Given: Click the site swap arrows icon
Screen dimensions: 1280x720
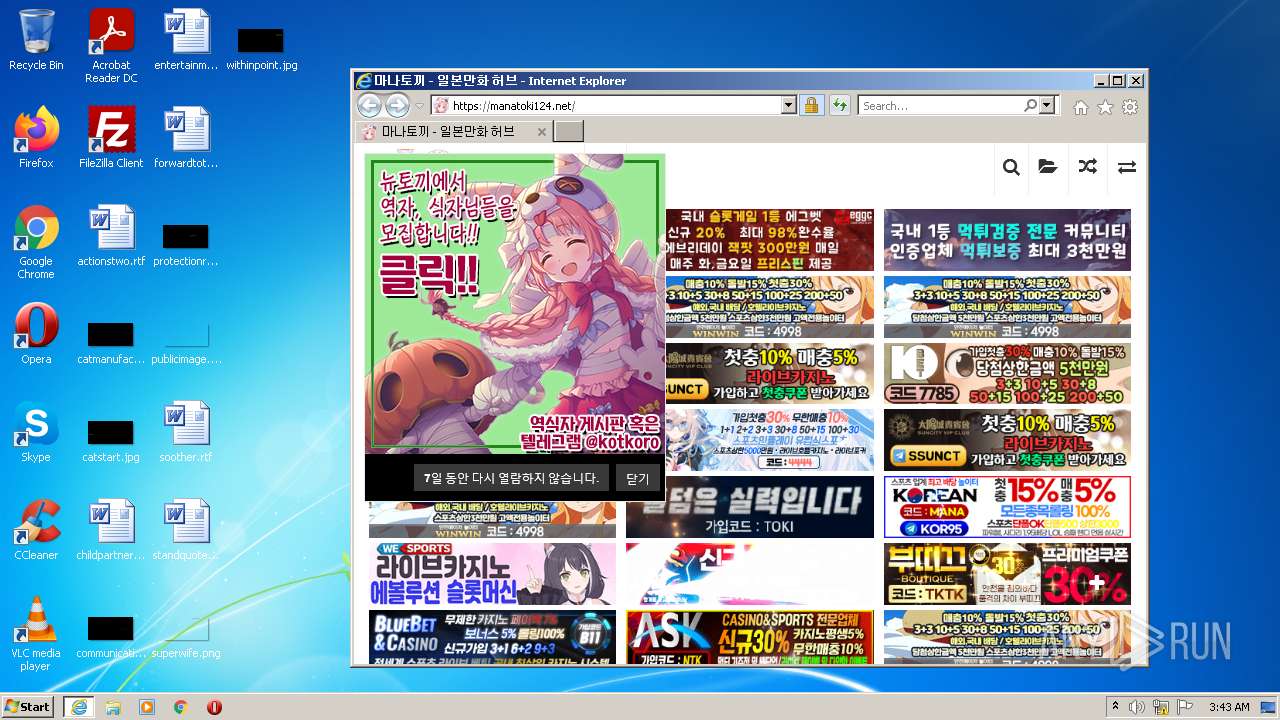Looking at the screenshot, I should pyautogui.click(x=1127, y=167).
